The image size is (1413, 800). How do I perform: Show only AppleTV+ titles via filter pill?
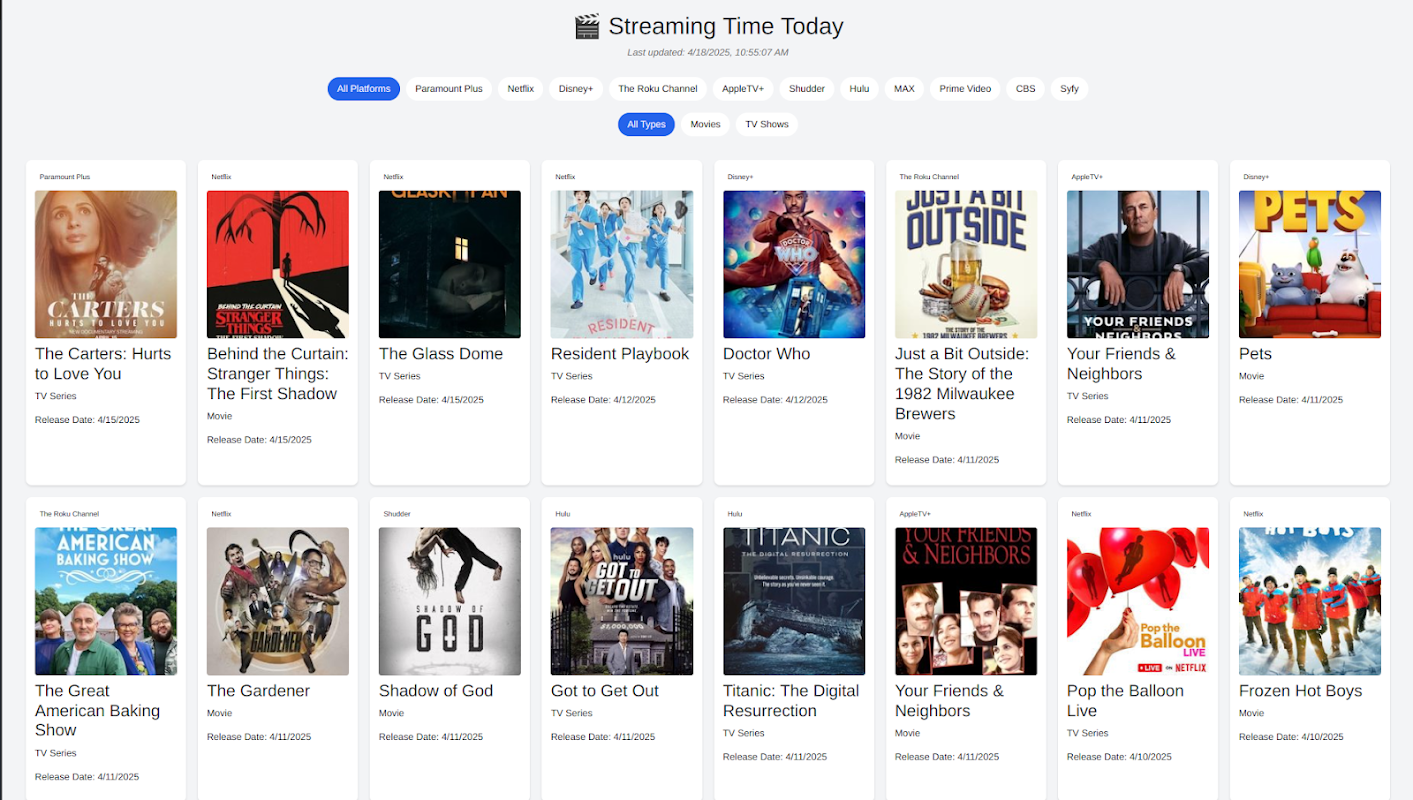(x=743, y=89)
